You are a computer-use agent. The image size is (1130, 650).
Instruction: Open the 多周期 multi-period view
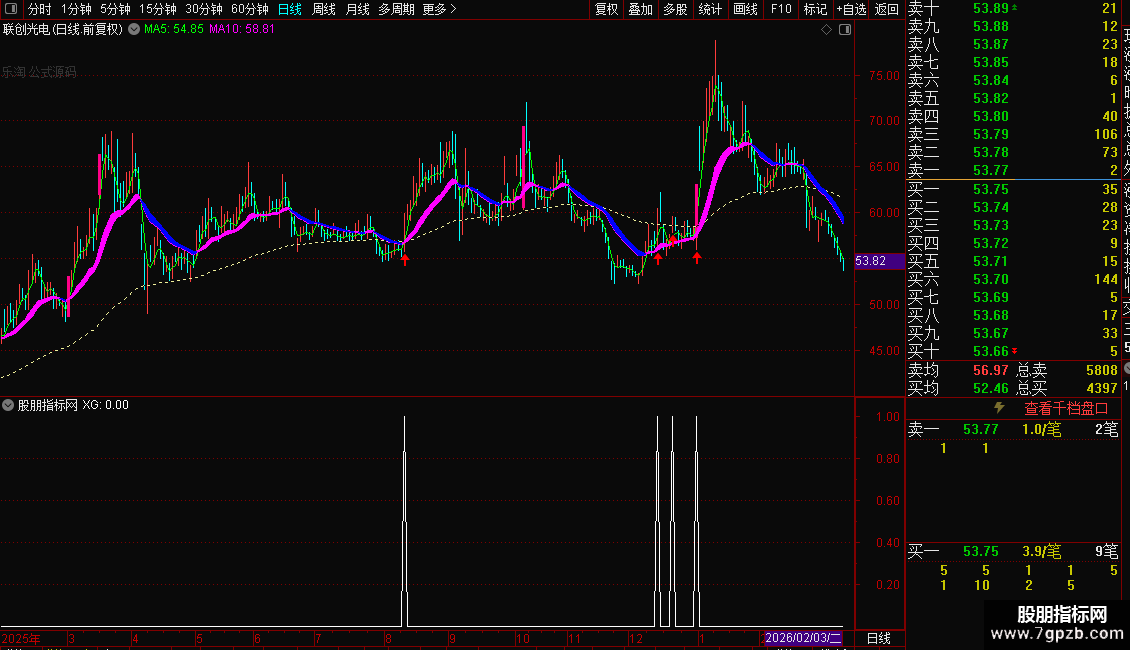click(396, 9)
